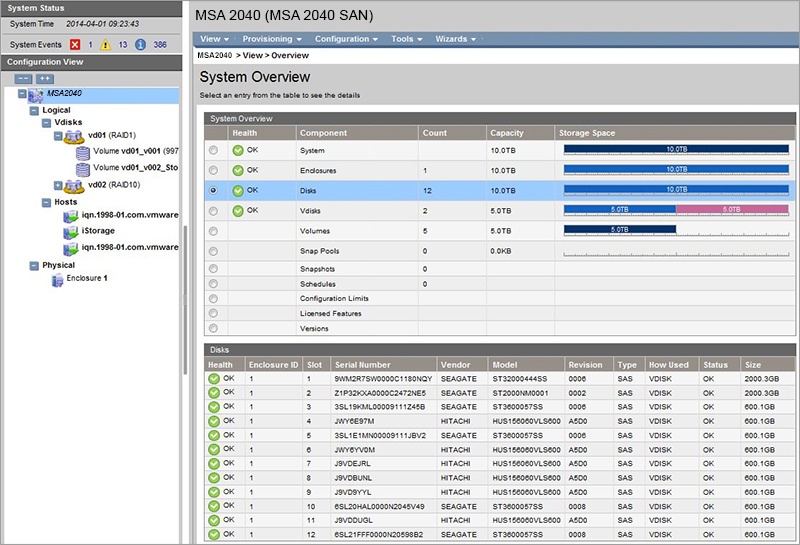Open the Provisioning menu
This screenshot has height=545, width=800.
click(271, 39)
